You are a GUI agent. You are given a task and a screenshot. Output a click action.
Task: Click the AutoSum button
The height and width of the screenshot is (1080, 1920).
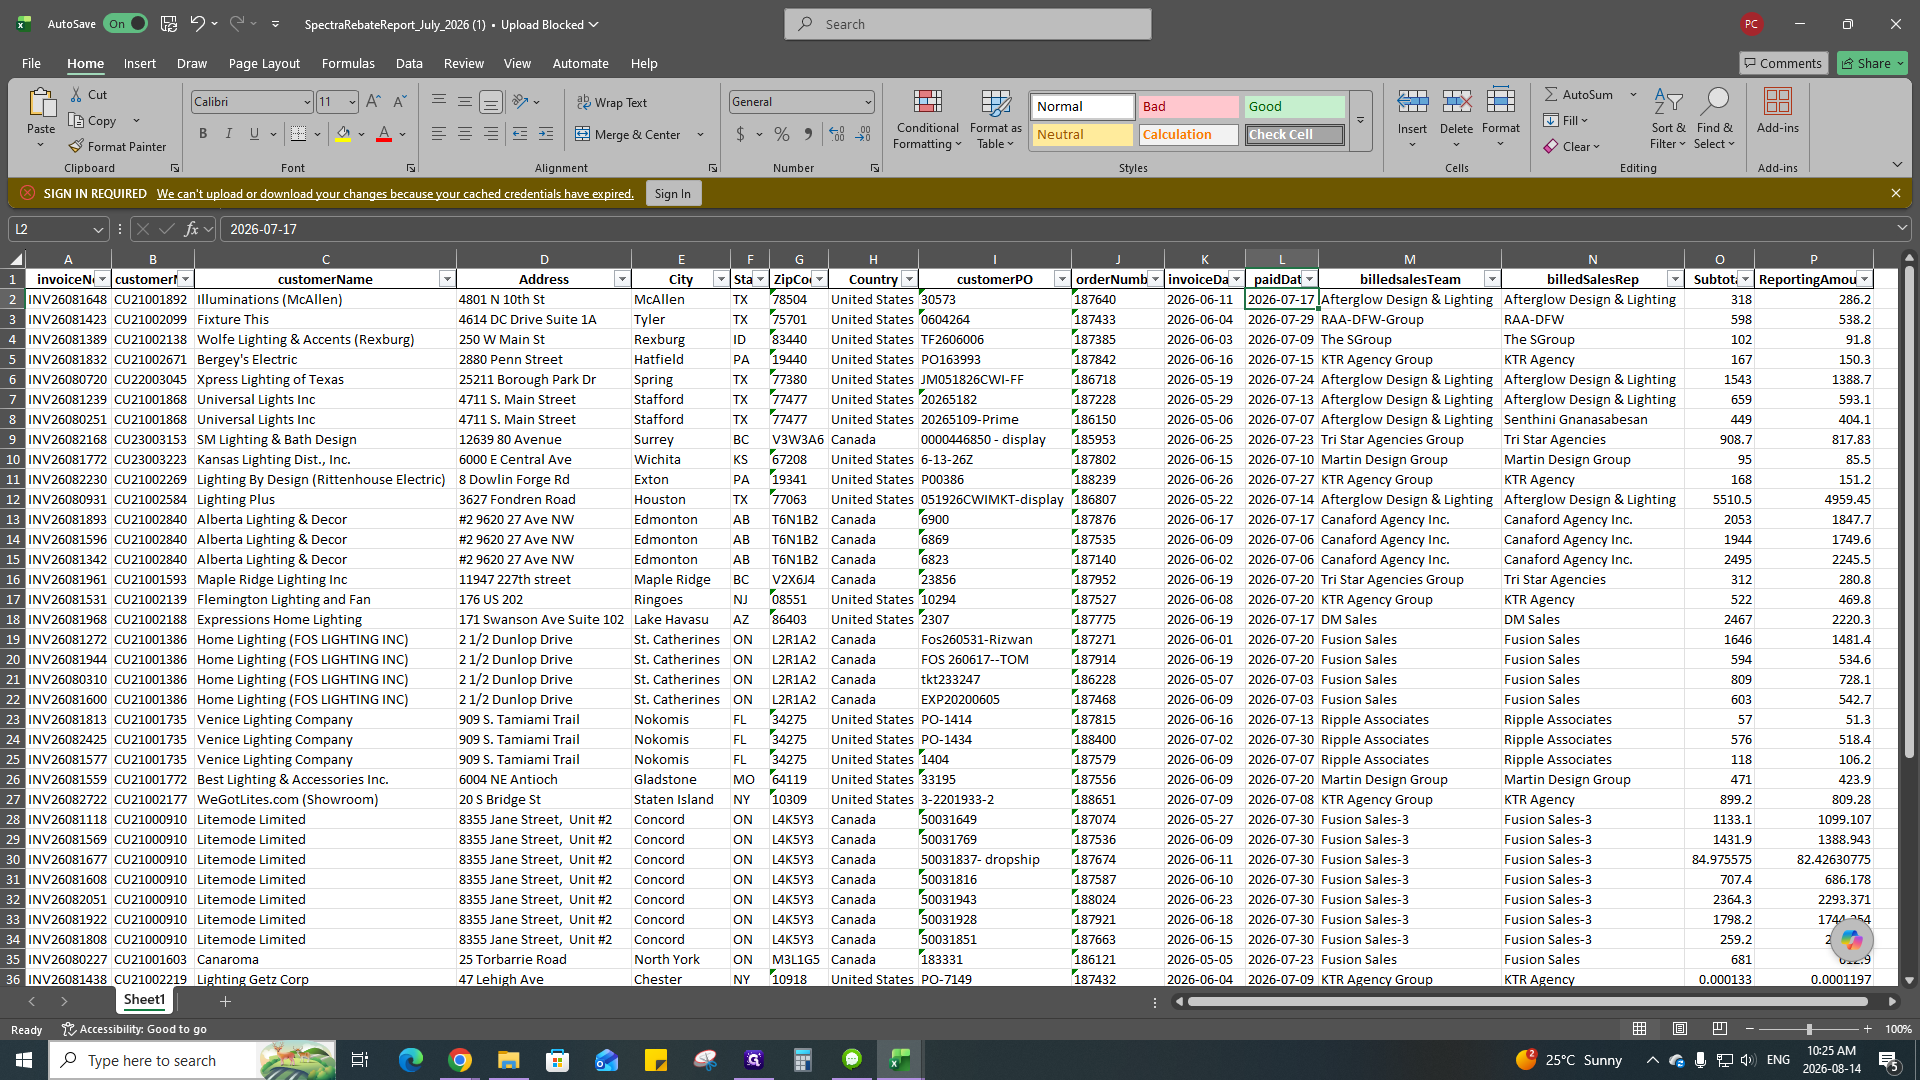pos(1579,94)
